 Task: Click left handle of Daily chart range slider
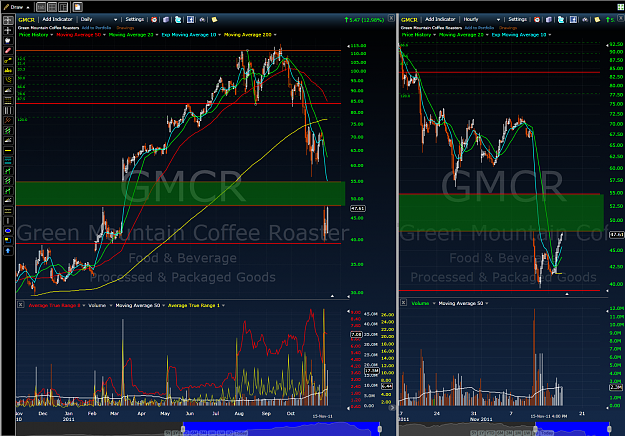[x=183, y=429]
